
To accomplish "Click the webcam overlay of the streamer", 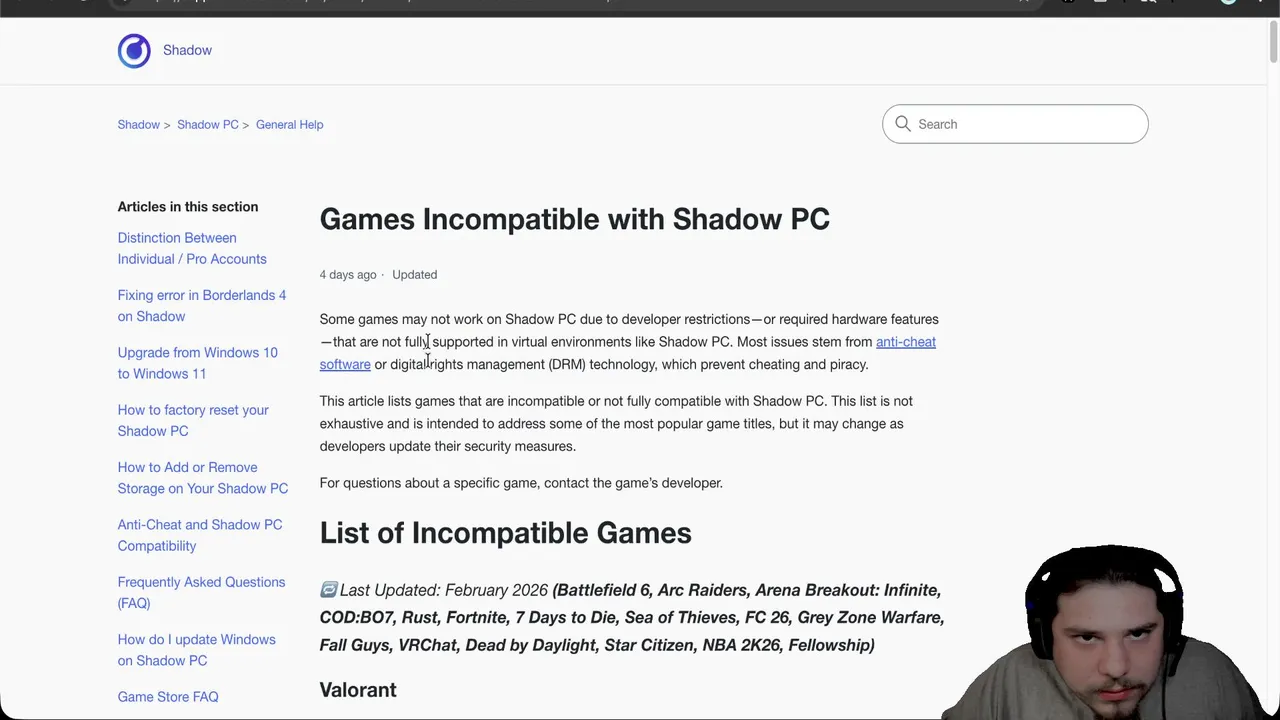I will tap(1110, 632).
